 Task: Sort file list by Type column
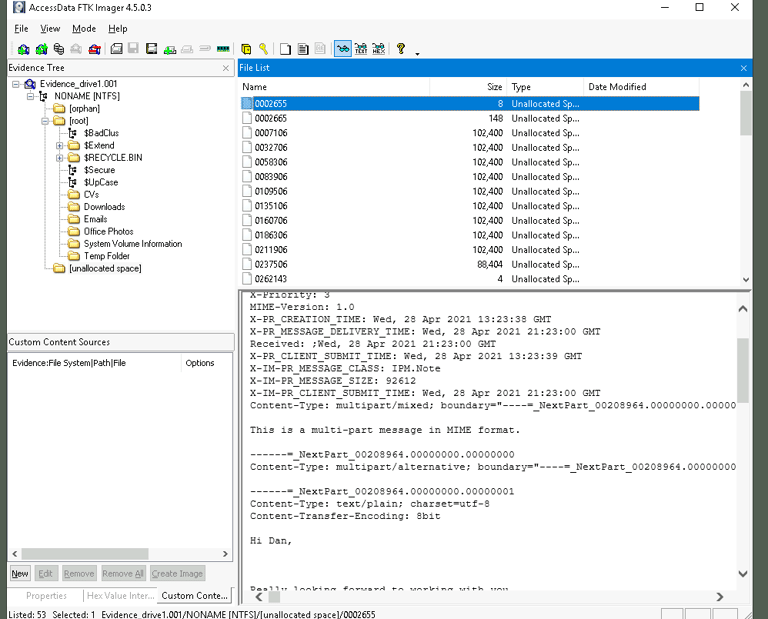pyautogui.click(x=545, y=87)
